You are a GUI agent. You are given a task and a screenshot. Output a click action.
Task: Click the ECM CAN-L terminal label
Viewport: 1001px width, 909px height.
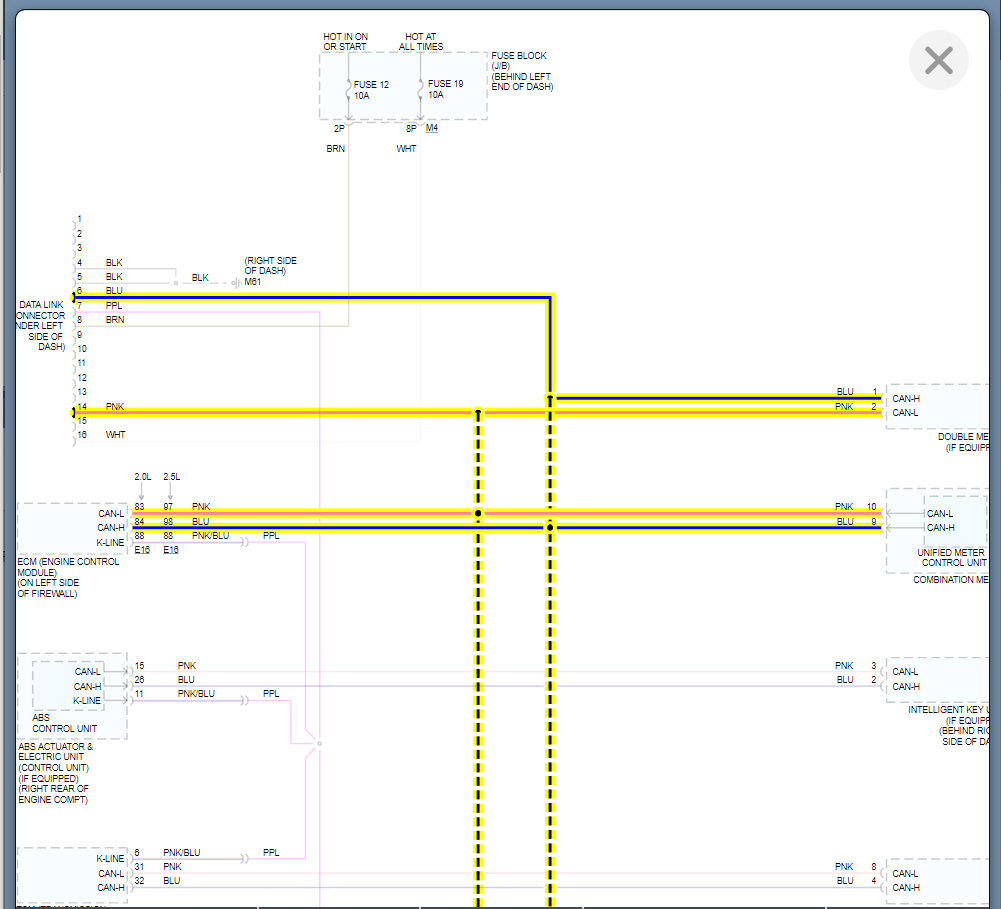111,513
